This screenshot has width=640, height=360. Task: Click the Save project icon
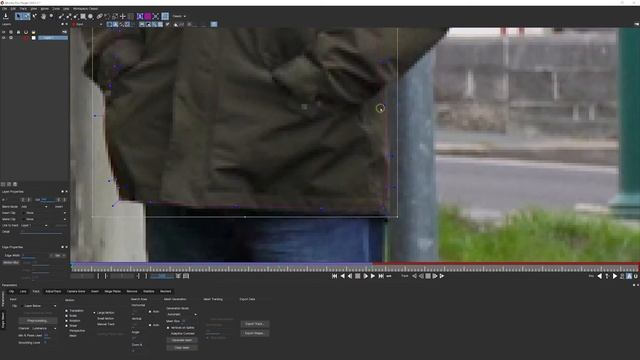[6, 16]
